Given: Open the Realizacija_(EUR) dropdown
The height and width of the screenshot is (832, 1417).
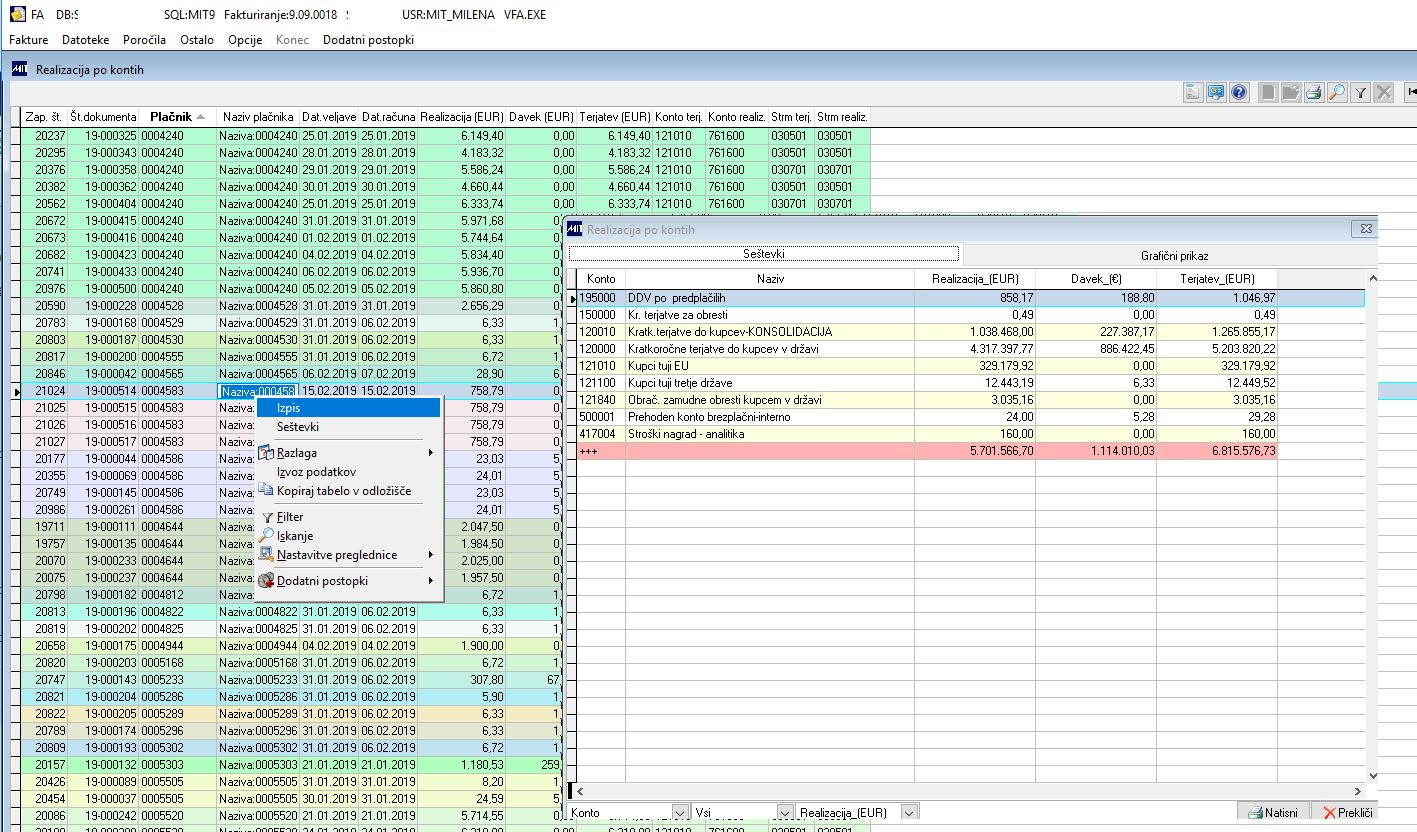Looking at the screenshot, I should pyautogui.click(x=909, y=813).
